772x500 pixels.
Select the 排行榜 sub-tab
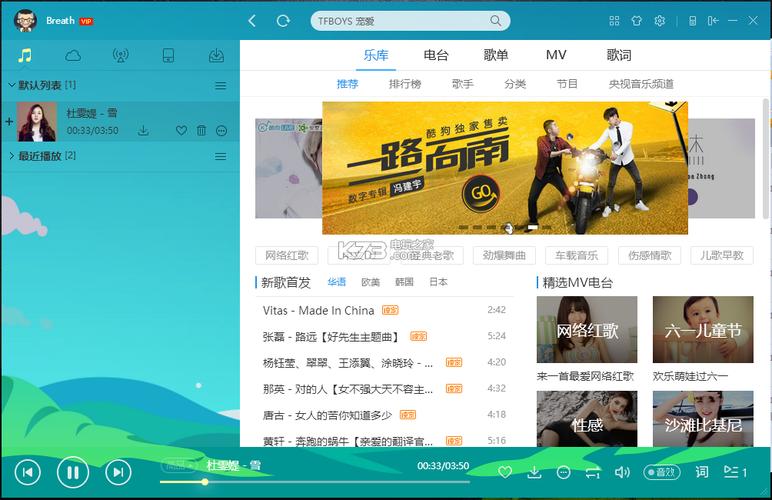click(x=405, y=84)
